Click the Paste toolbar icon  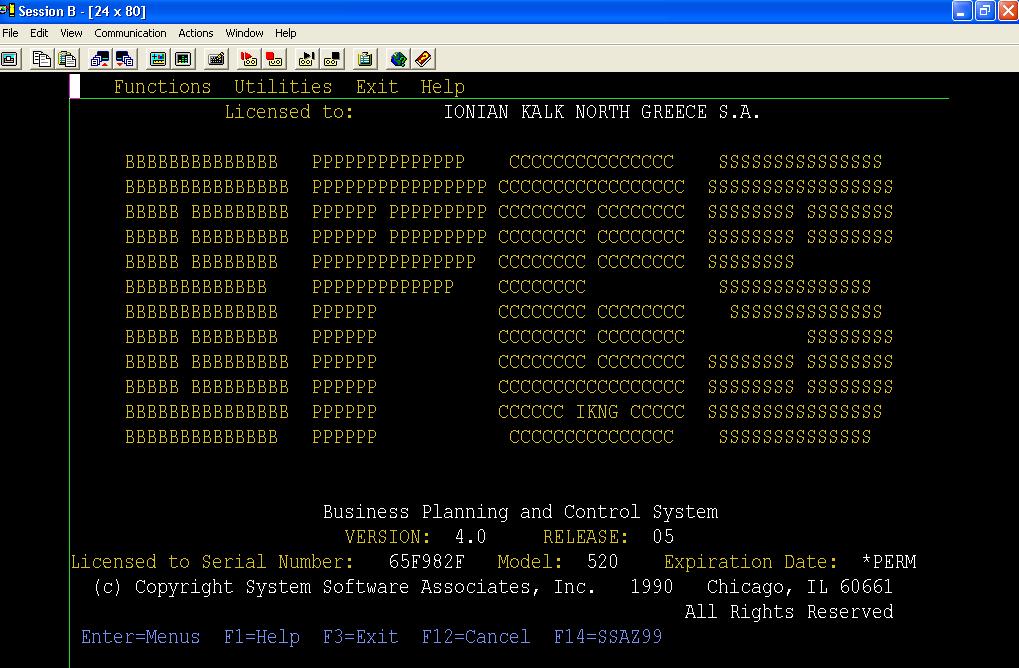pos(67,59)
